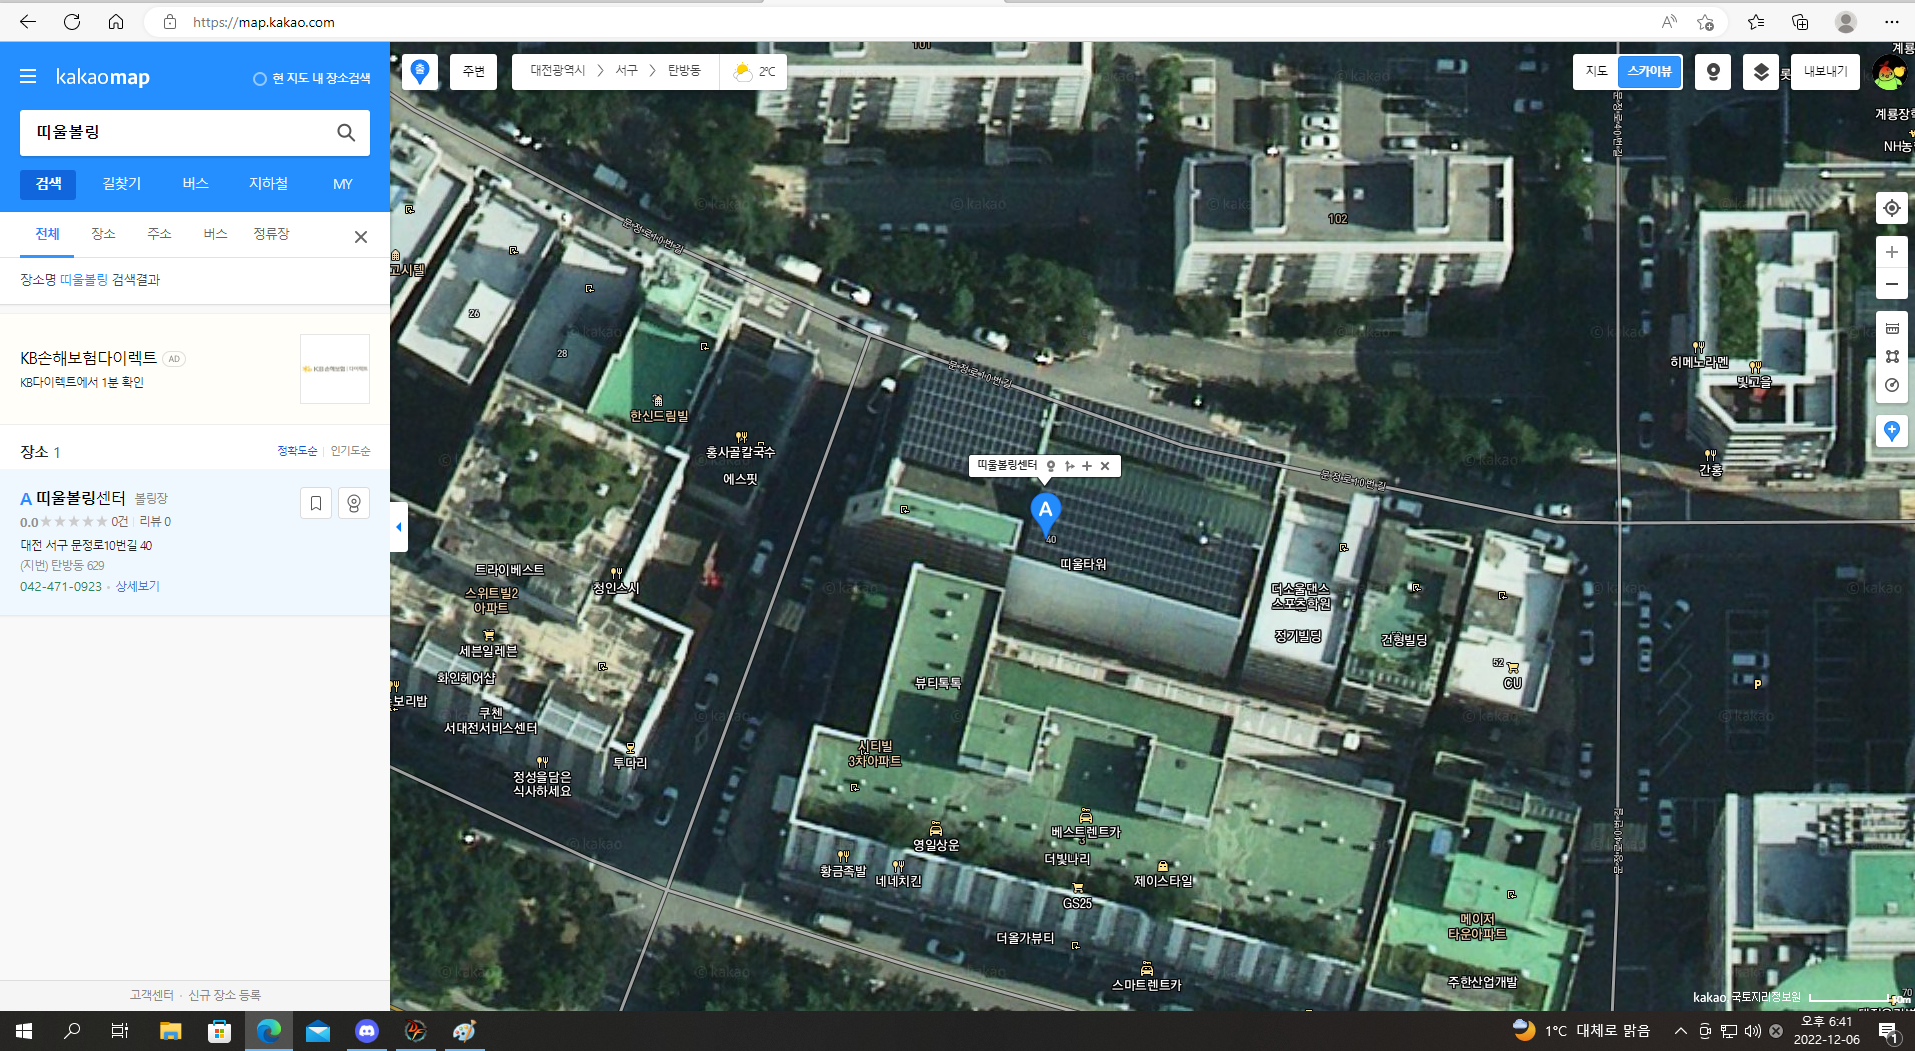Toggle the 스카이뷰 satellite view
1915x1051 pixels.
click(1649, 72)
